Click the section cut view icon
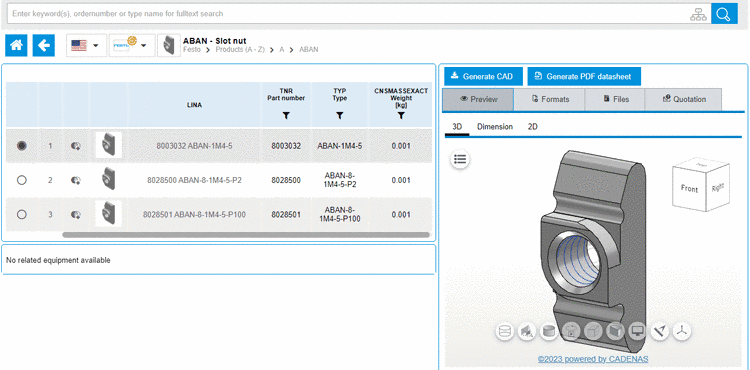750x370 pixels. (x=527, y=331)
